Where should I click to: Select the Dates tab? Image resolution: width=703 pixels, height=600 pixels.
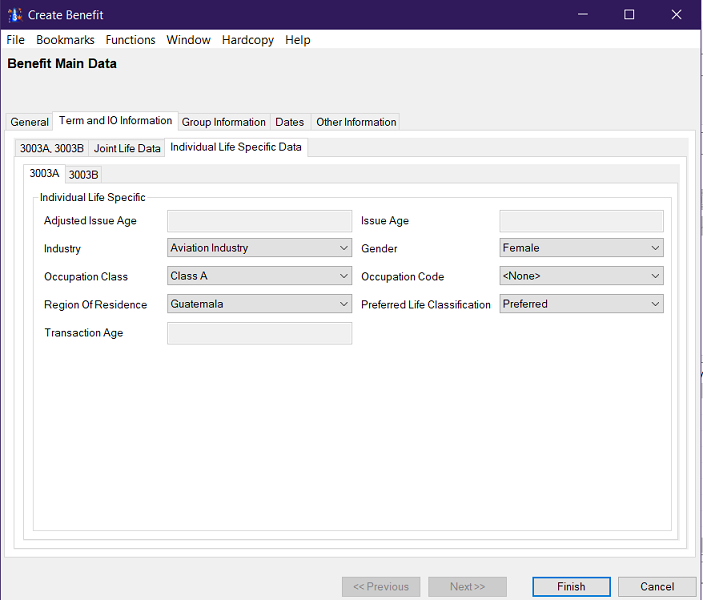289,122
